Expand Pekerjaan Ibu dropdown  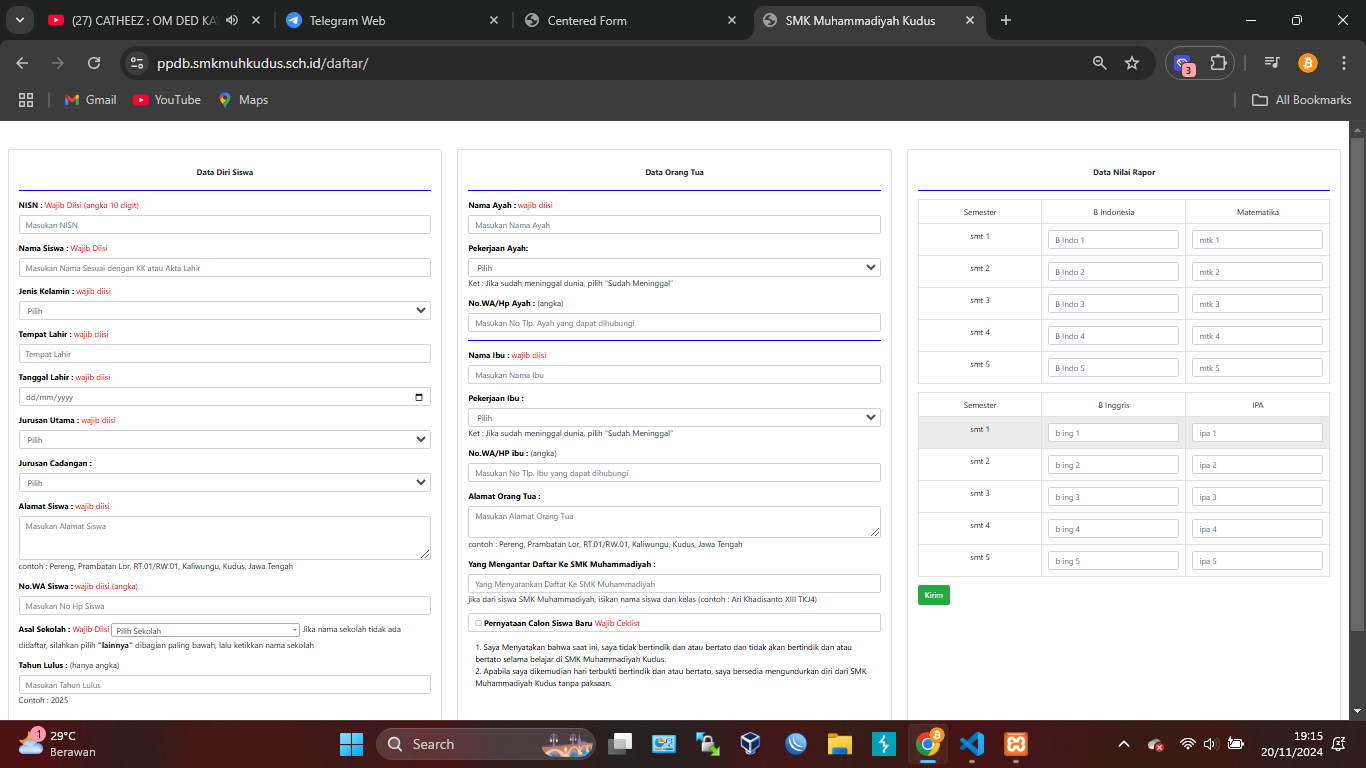675,418
